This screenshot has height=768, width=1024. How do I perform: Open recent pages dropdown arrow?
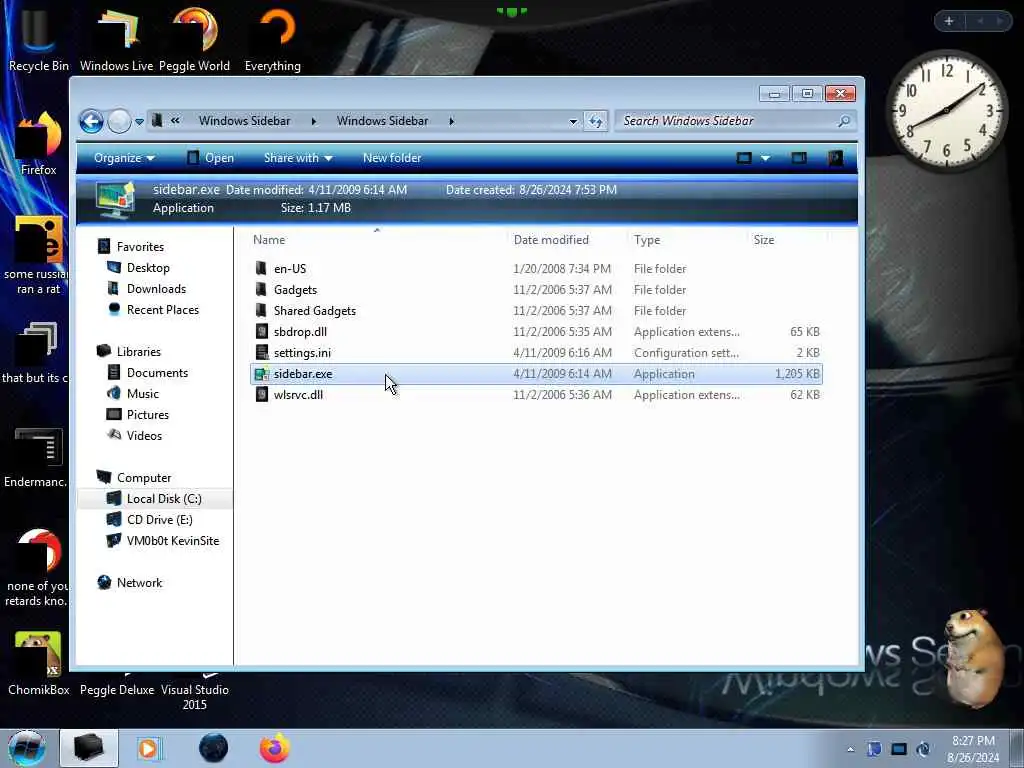(x=139, y=122)
